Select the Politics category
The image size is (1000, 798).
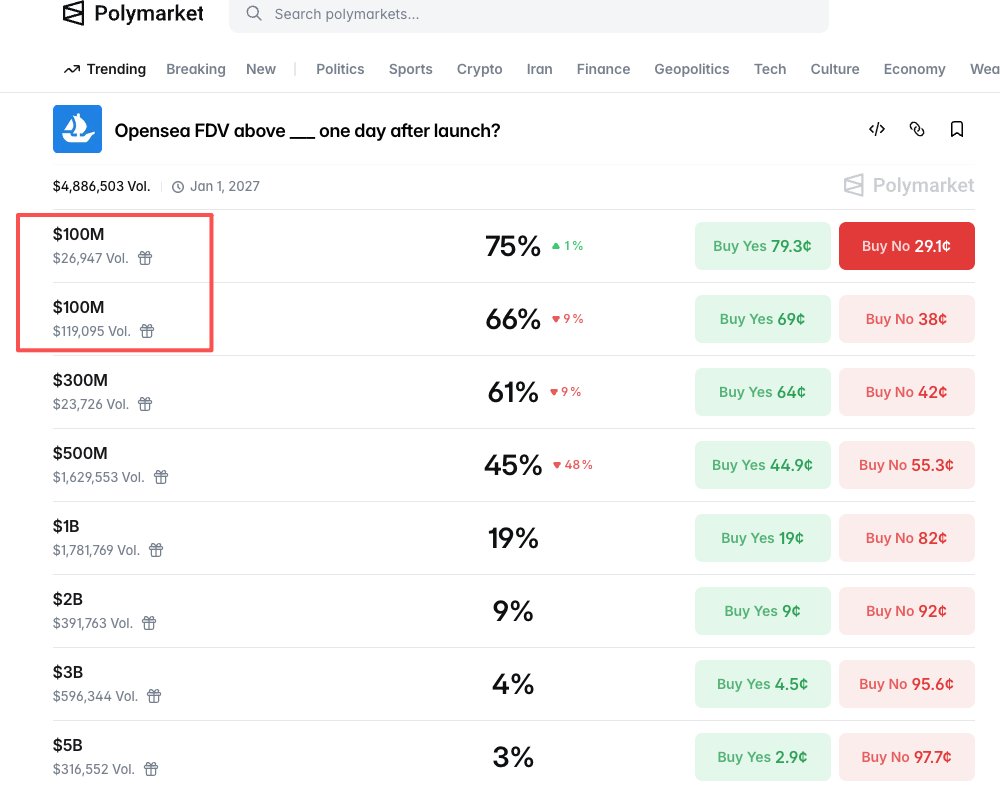pyautogui.click(x=340, y=69)
